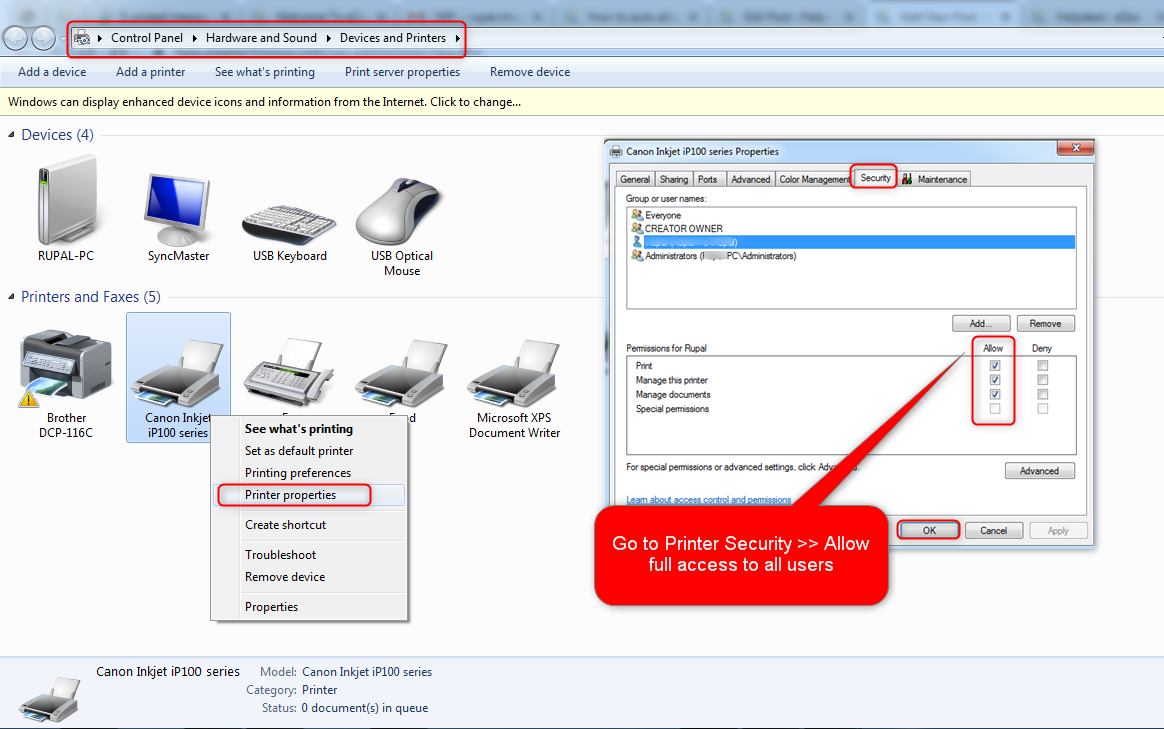Choose Printer properties from context menu

point(310,495)
